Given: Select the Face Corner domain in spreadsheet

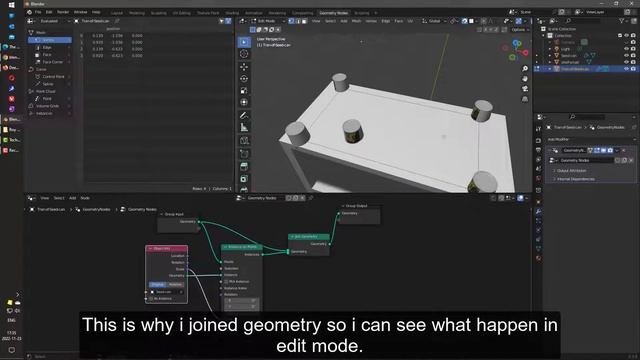Looking at the screenshot, I should pos(52,62).
